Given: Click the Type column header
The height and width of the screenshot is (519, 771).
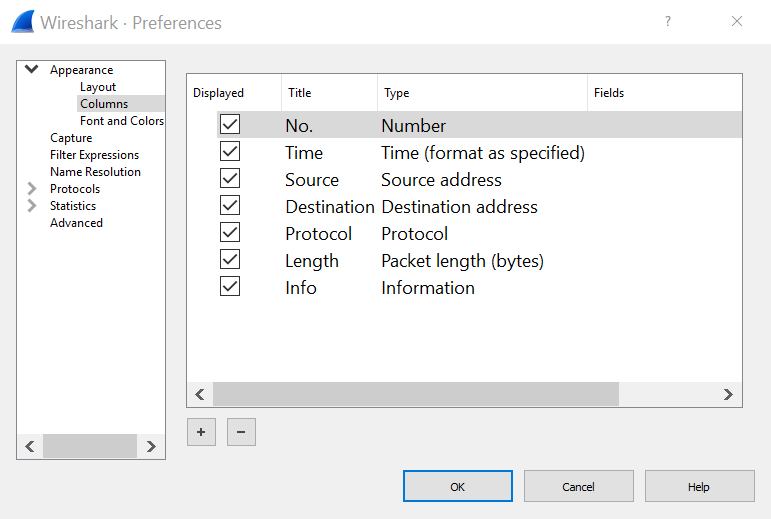Looking at the screenshot, I should [397, 93].
